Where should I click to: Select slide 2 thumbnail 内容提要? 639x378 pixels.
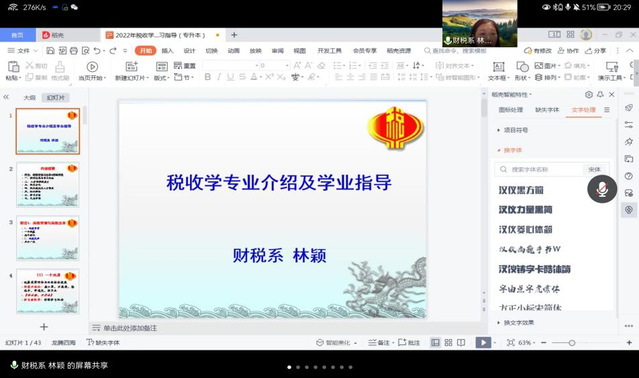coord(48,185)
